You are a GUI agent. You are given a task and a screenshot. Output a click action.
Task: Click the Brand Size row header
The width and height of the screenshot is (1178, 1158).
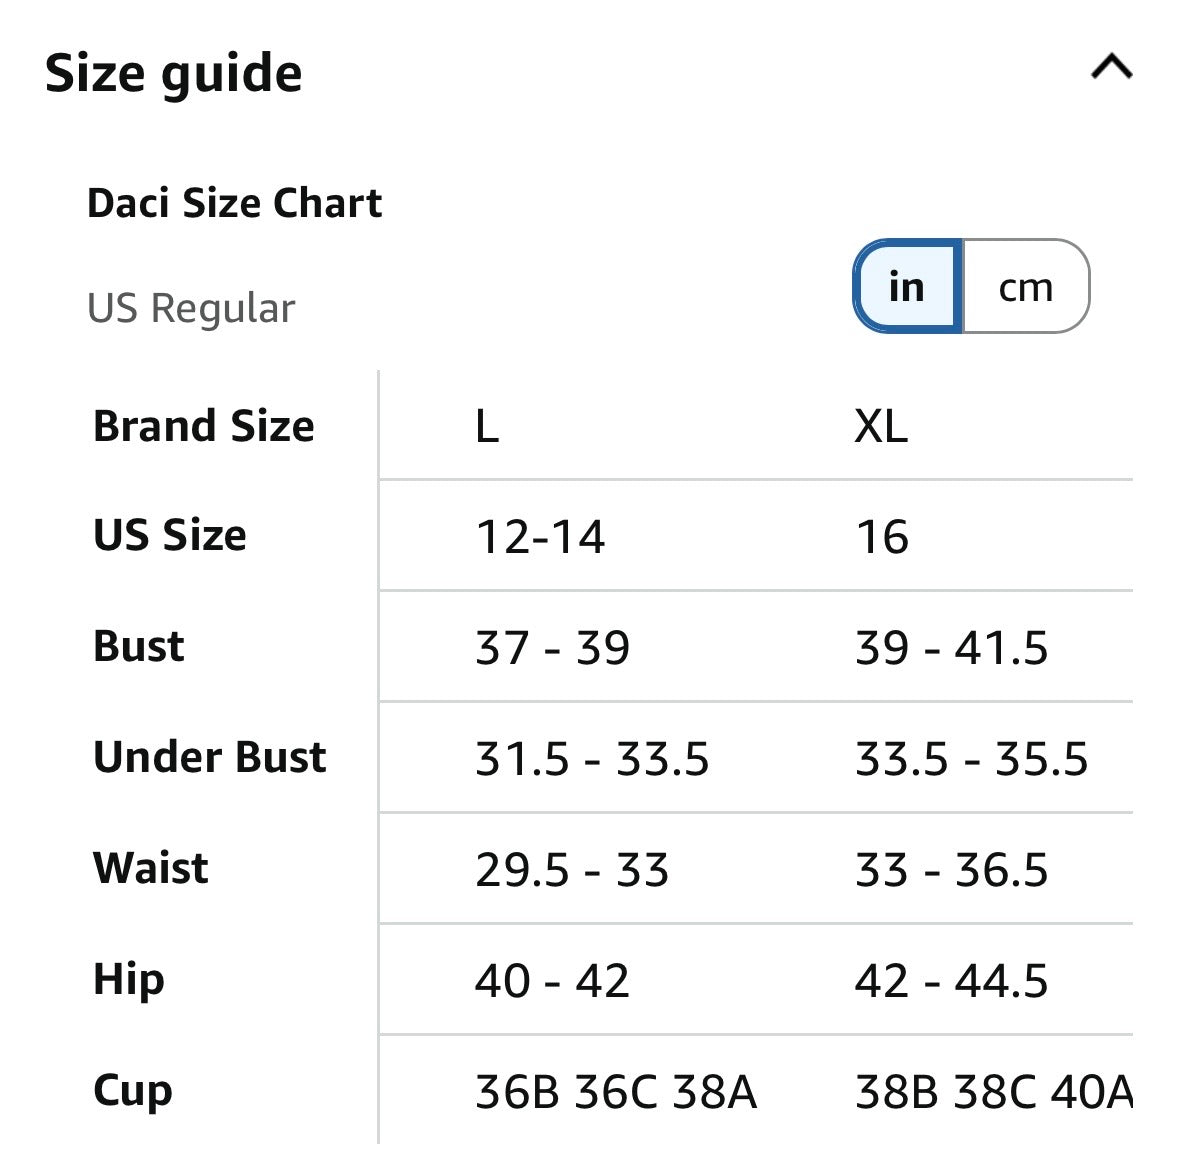(x=204, y=425)
